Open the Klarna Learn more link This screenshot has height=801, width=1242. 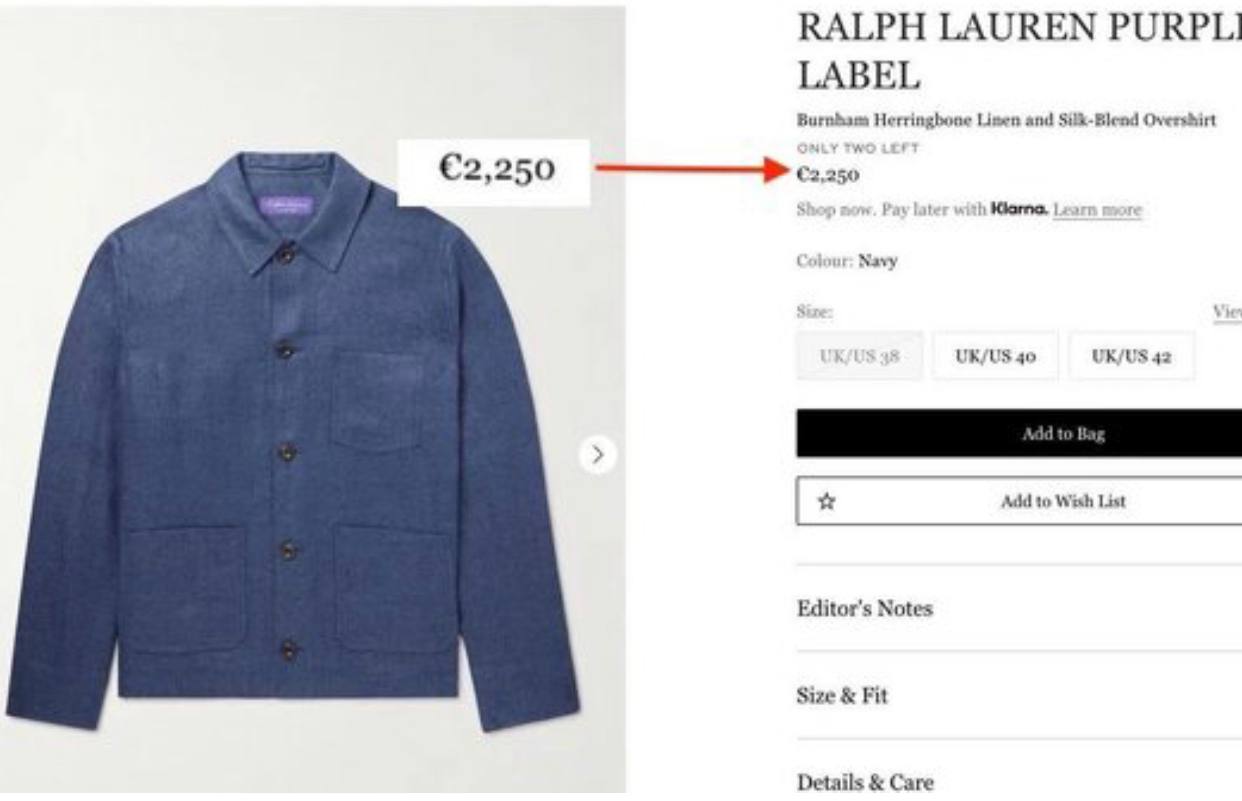(x=1097, y=210)
